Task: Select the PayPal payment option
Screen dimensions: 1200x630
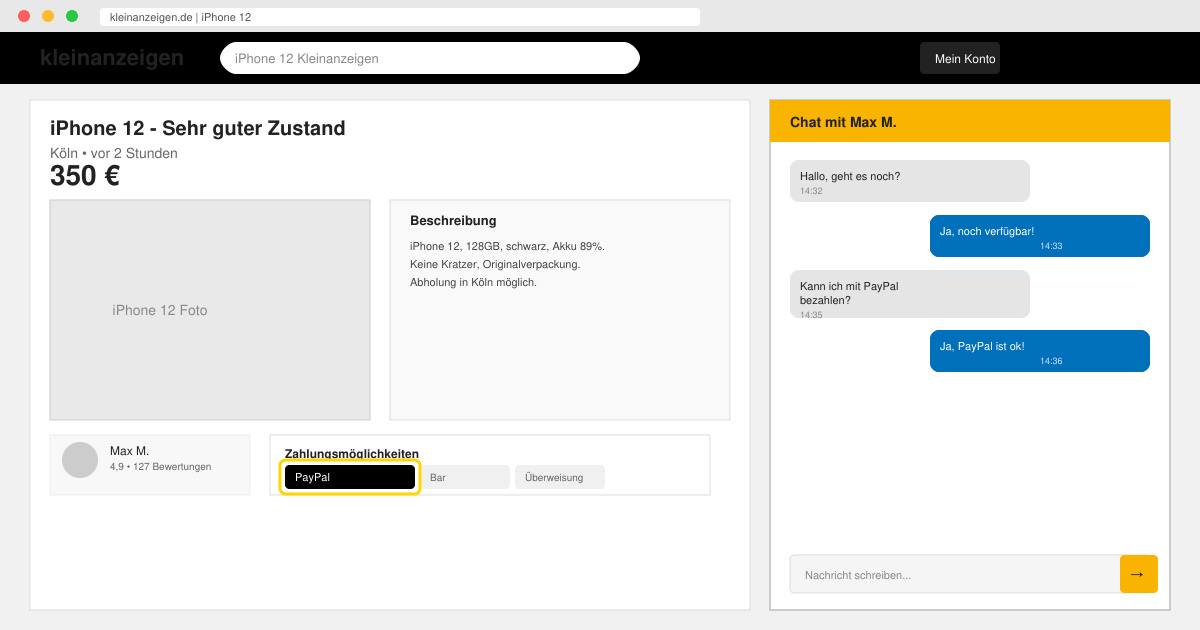Action: [x=350, y=477]
